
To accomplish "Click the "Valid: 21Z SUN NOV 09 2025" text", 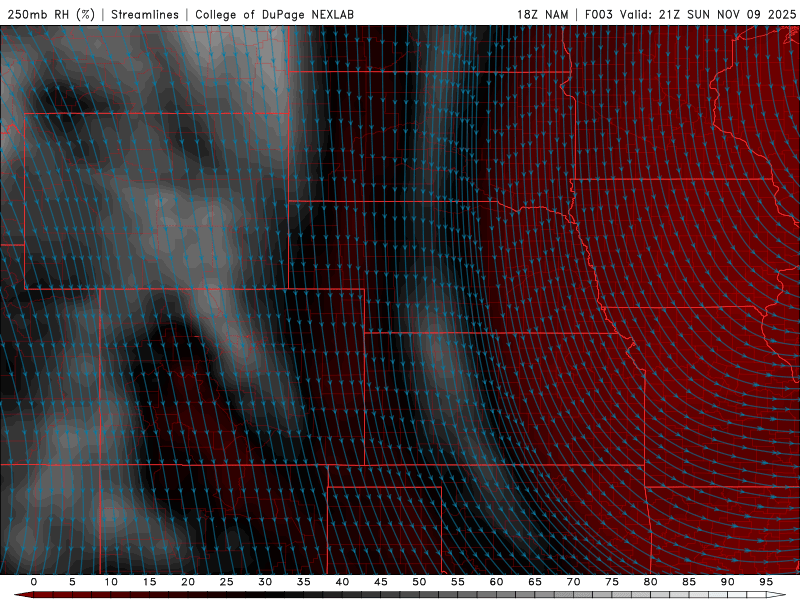I will 708,14.
